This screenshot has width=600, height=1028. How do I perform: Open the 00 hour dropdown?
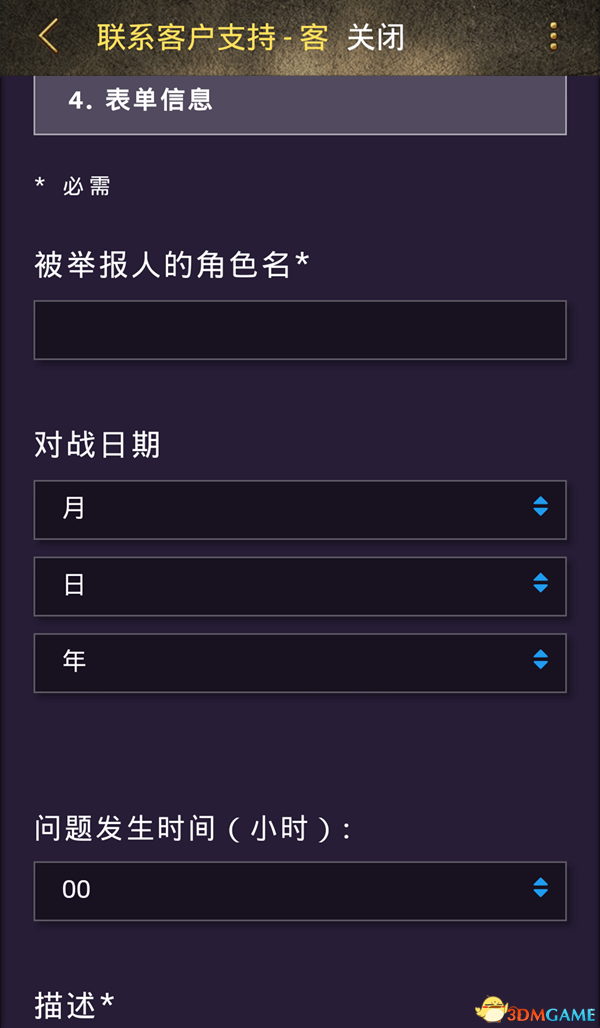[300, 891]
